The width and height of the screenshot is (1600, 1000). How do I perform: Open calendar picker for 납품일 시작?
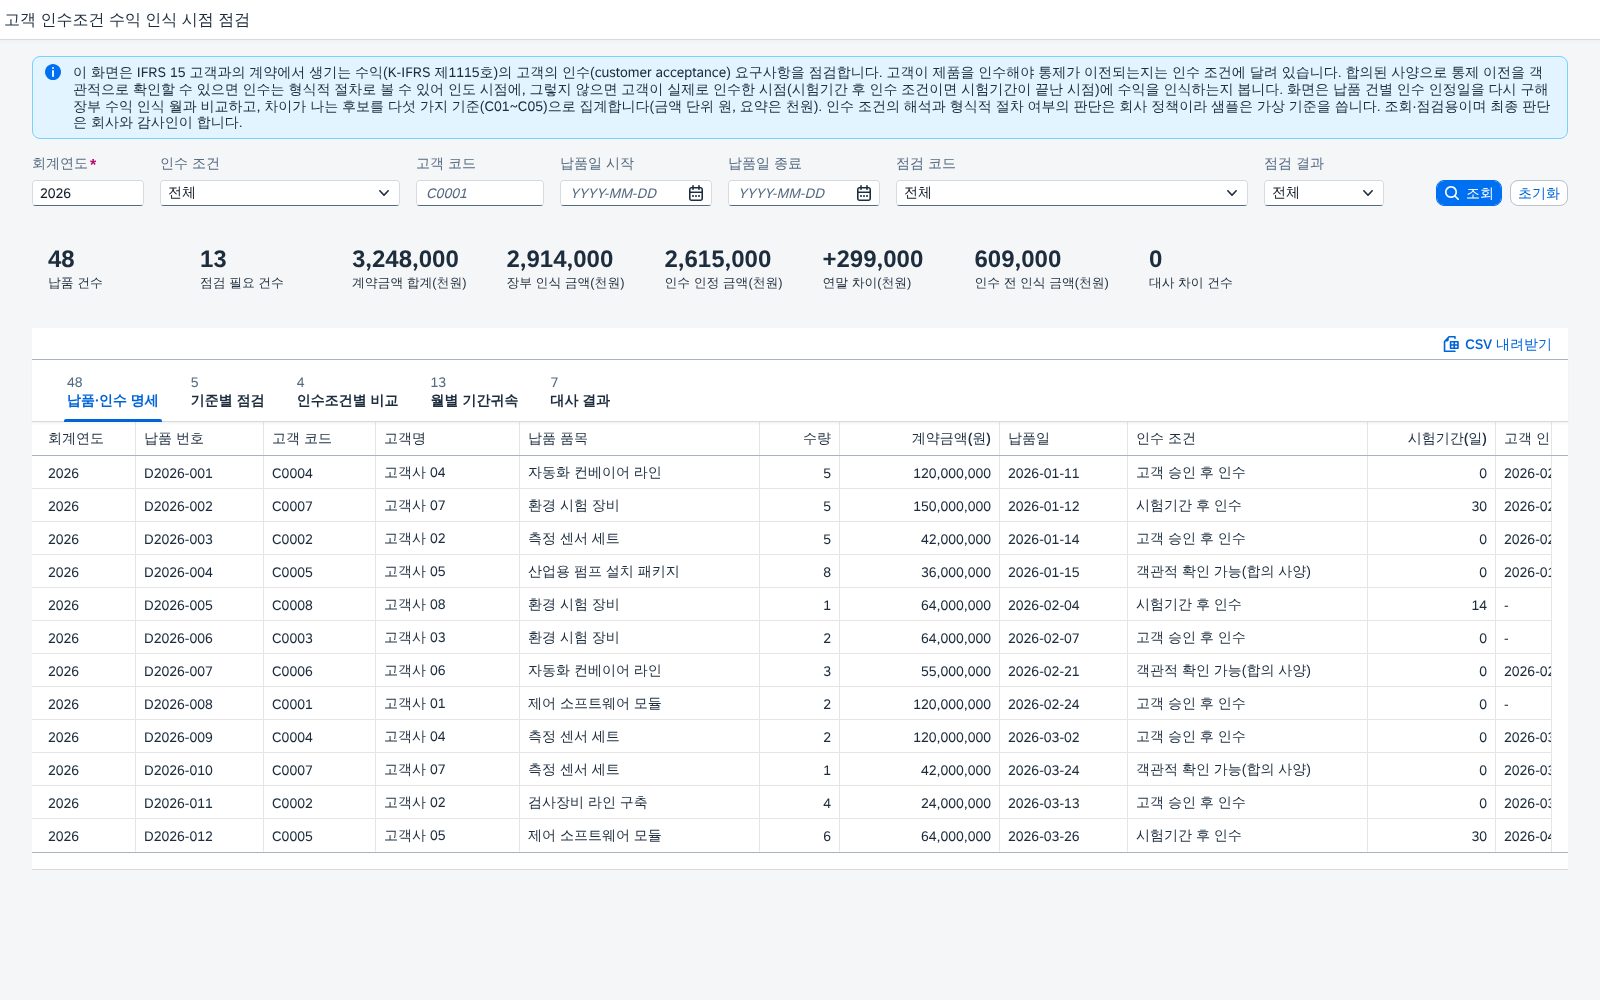[696, 193]
